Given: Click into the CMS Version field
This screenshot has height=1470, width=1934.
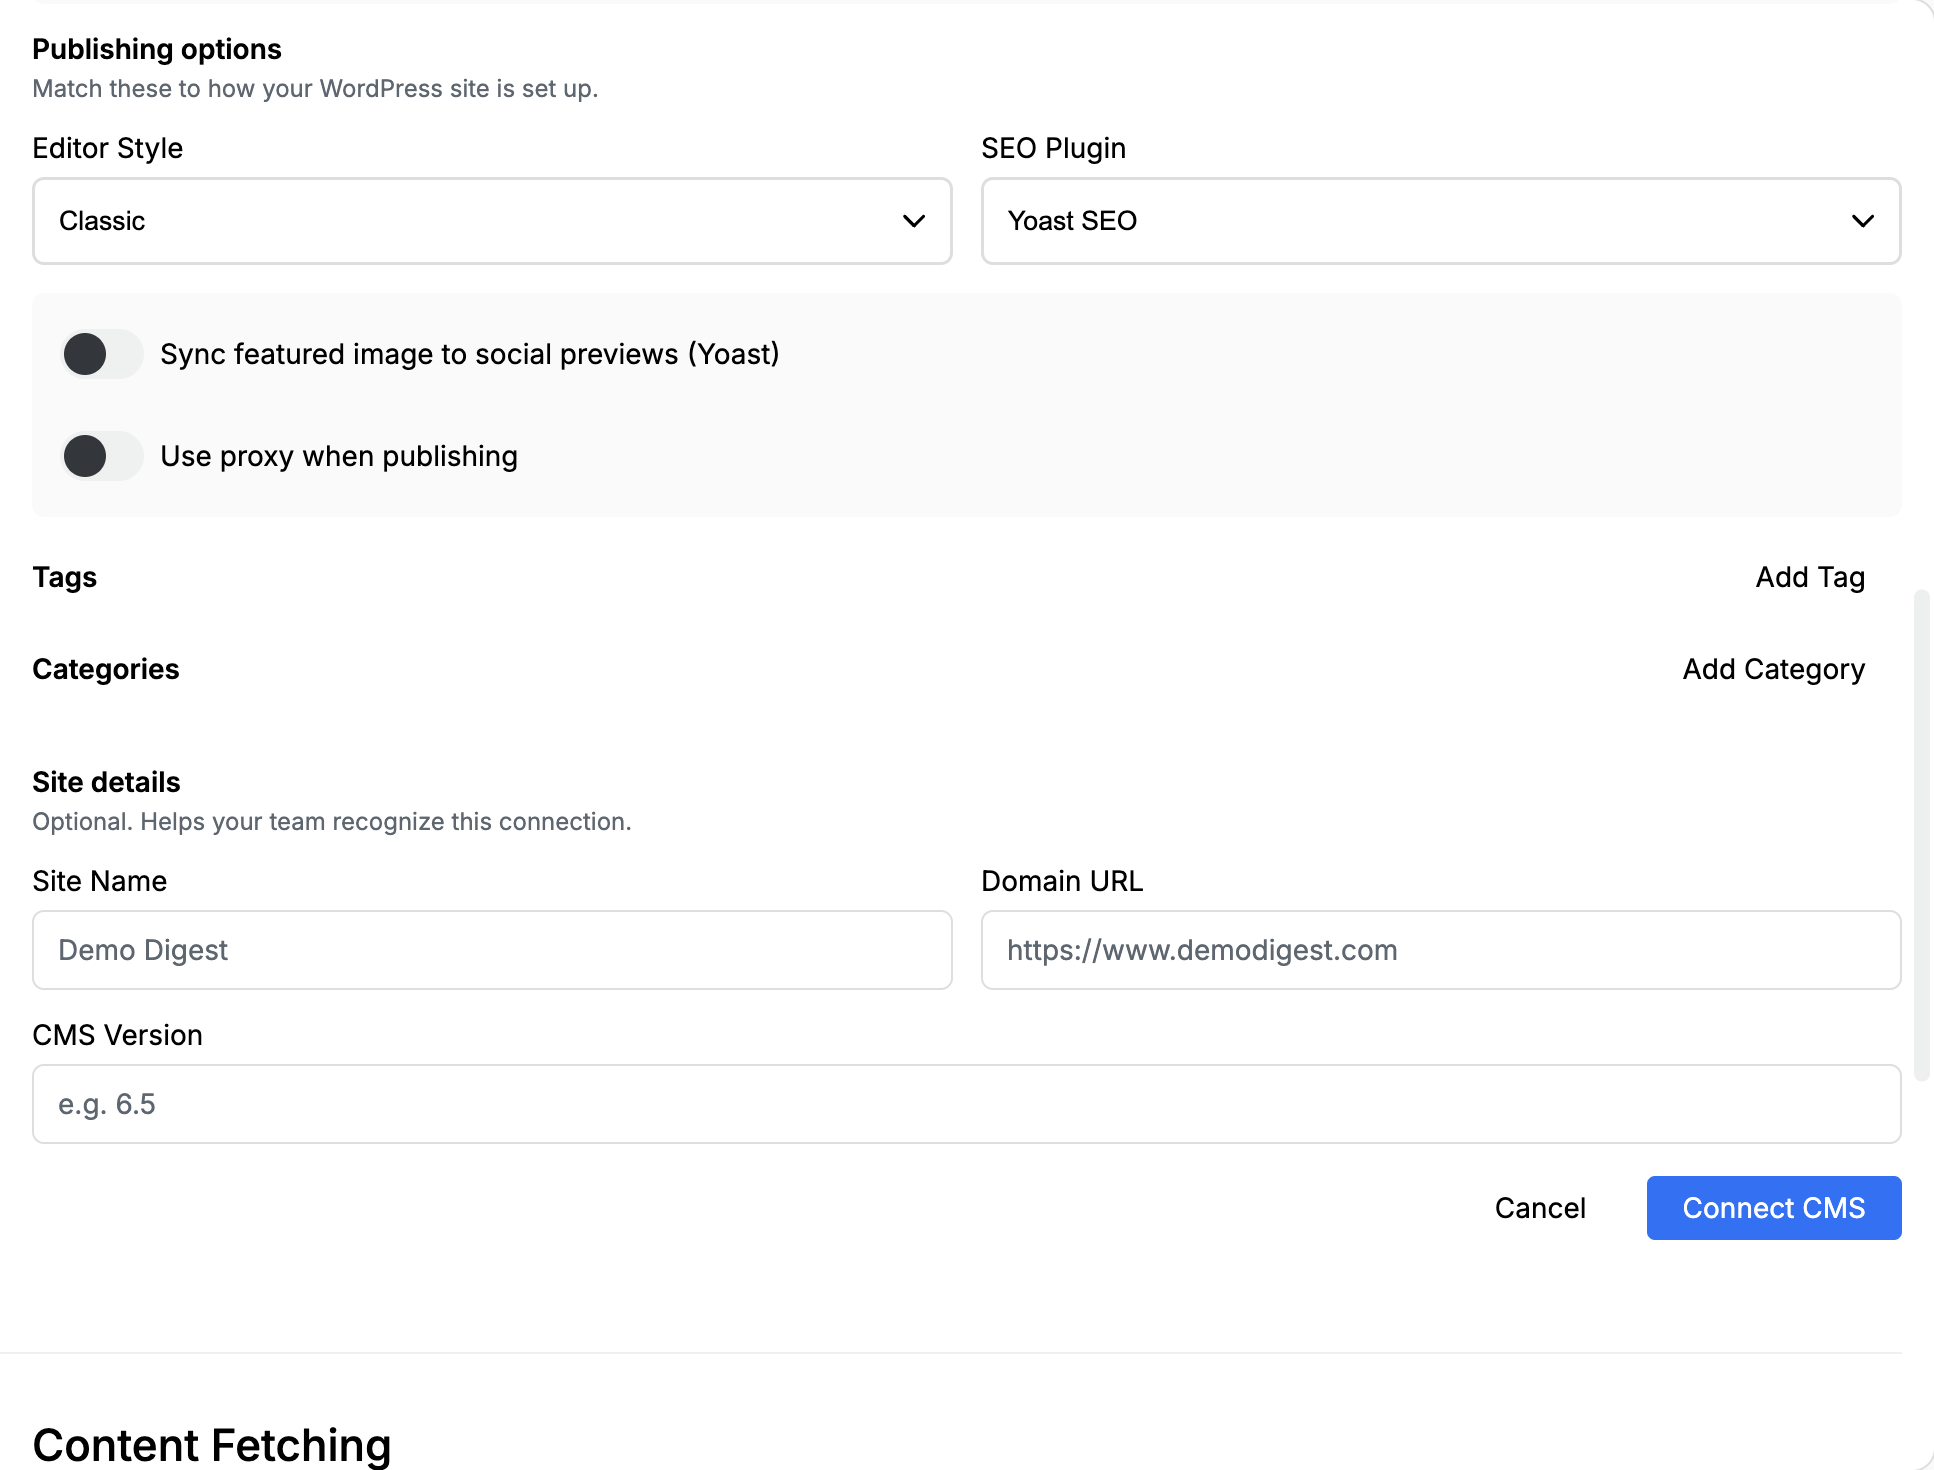Looking at the screenshot, I should 967,1104.
